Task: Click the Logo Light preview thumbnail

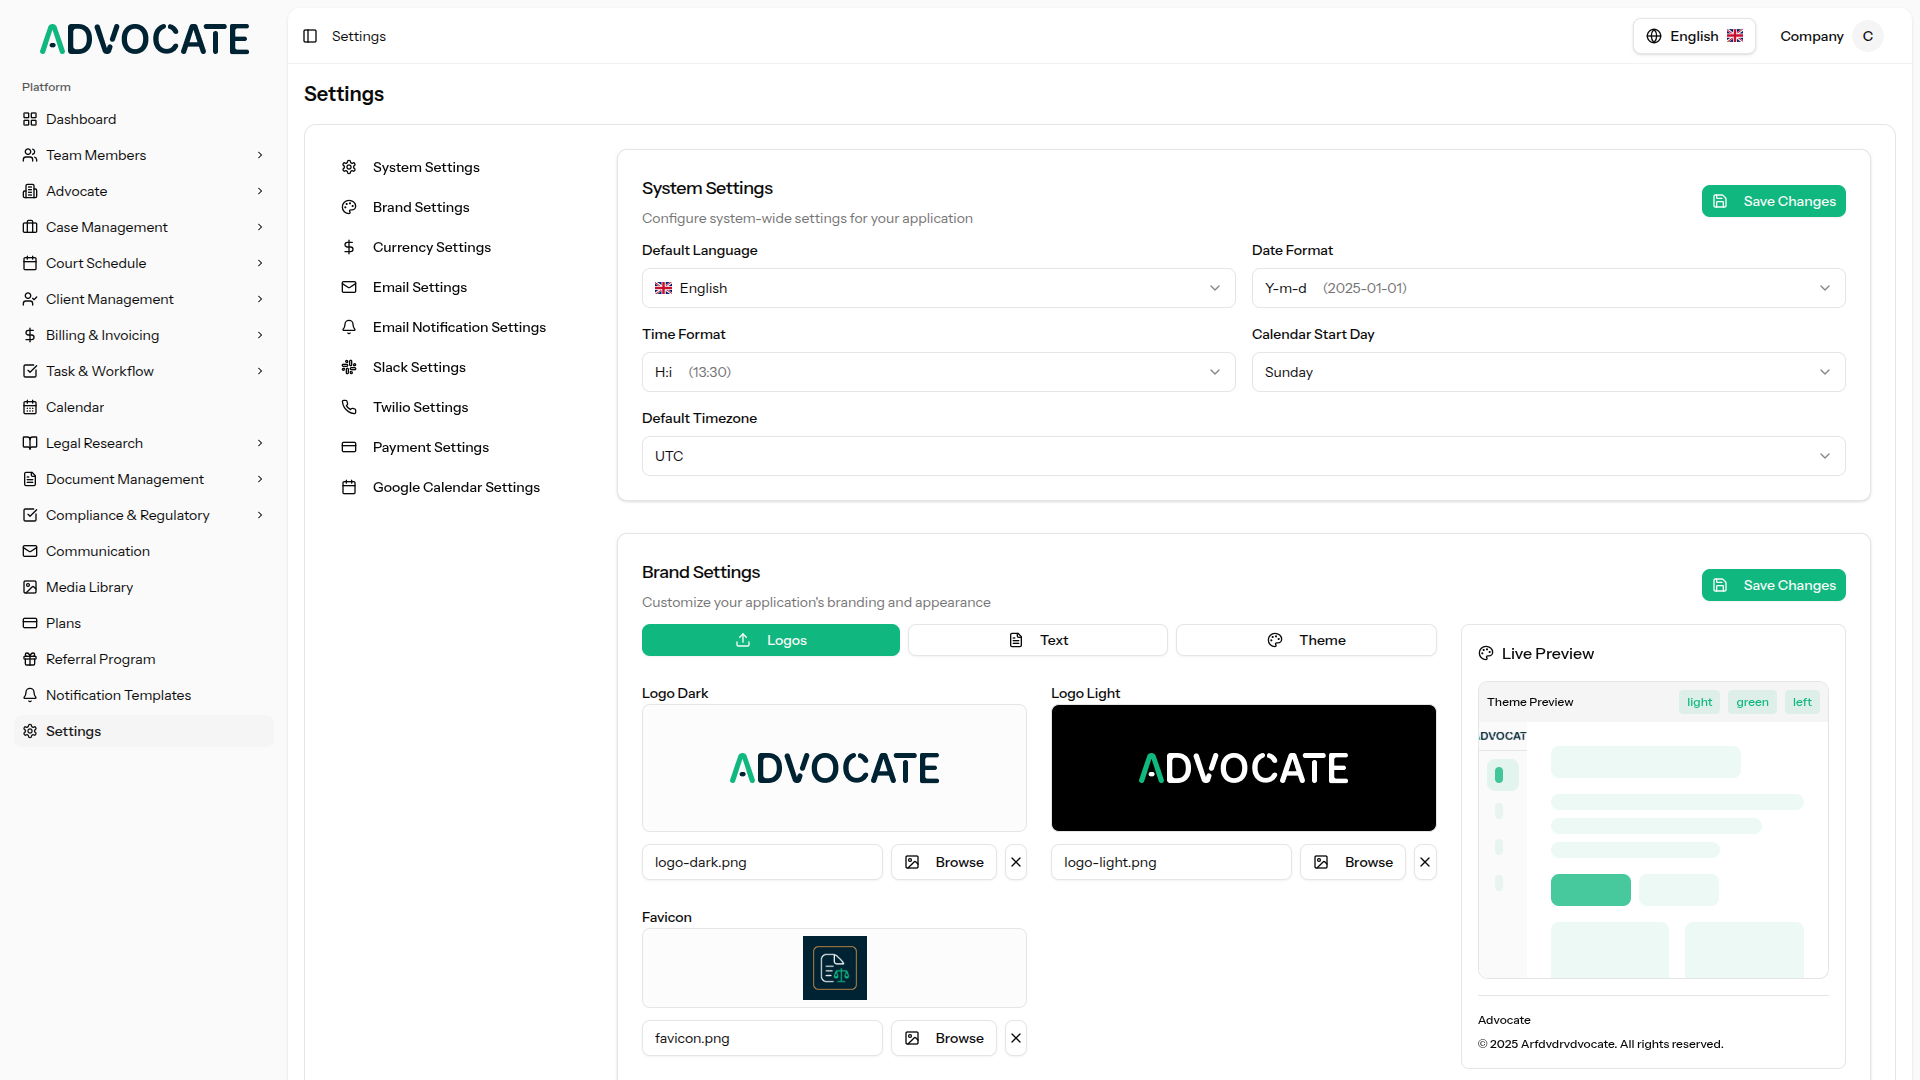Action: (x=1243, y=768)
